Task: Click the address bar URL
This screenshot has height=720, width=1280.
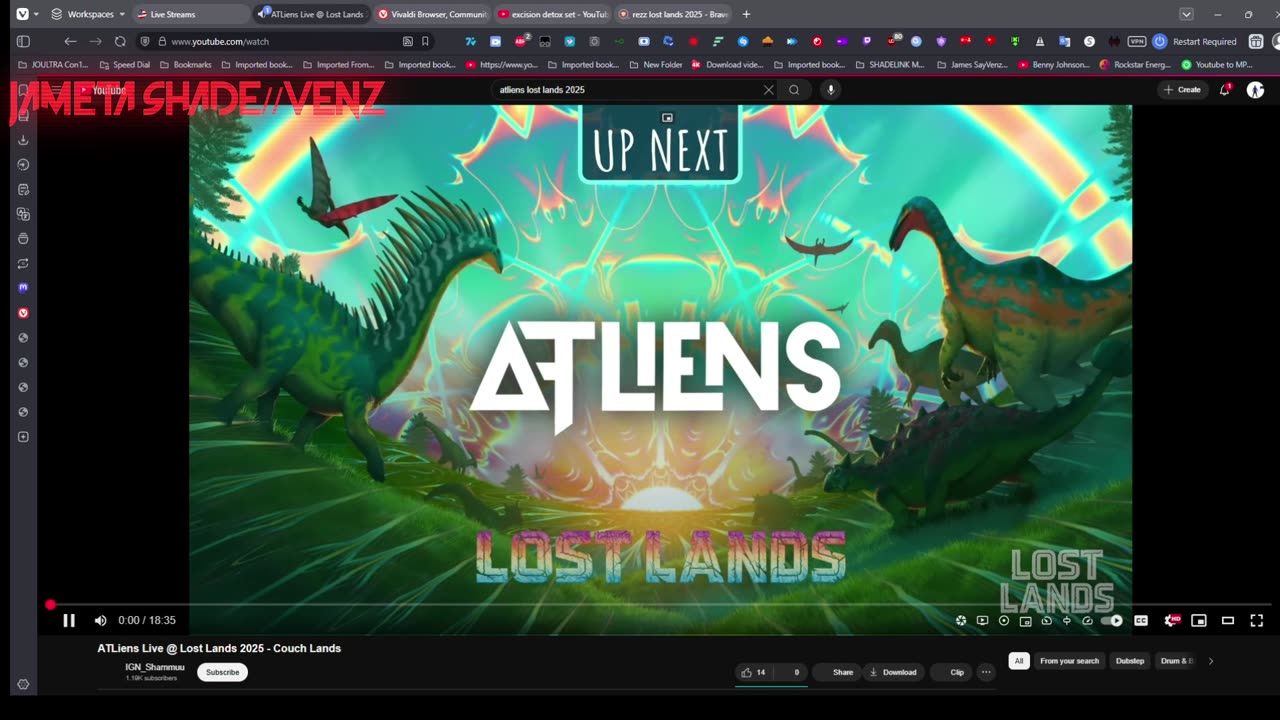Action: [220, 42]
